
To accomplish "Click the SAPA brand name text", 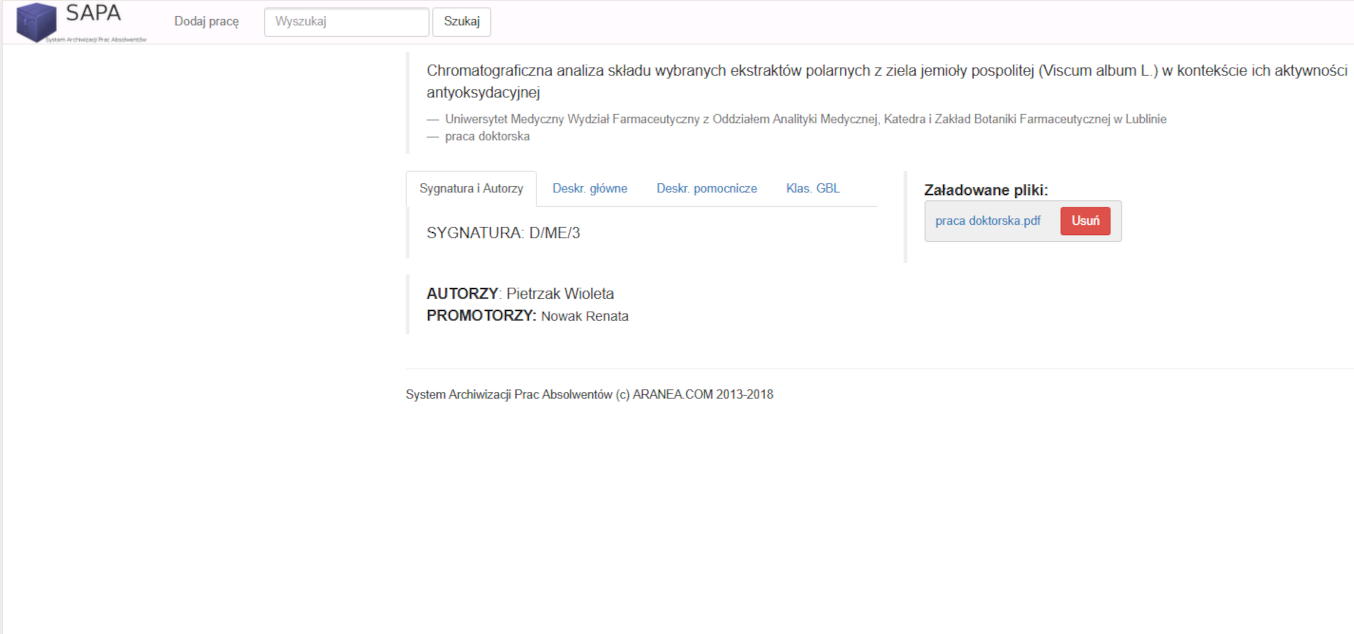I will (93, 14).
